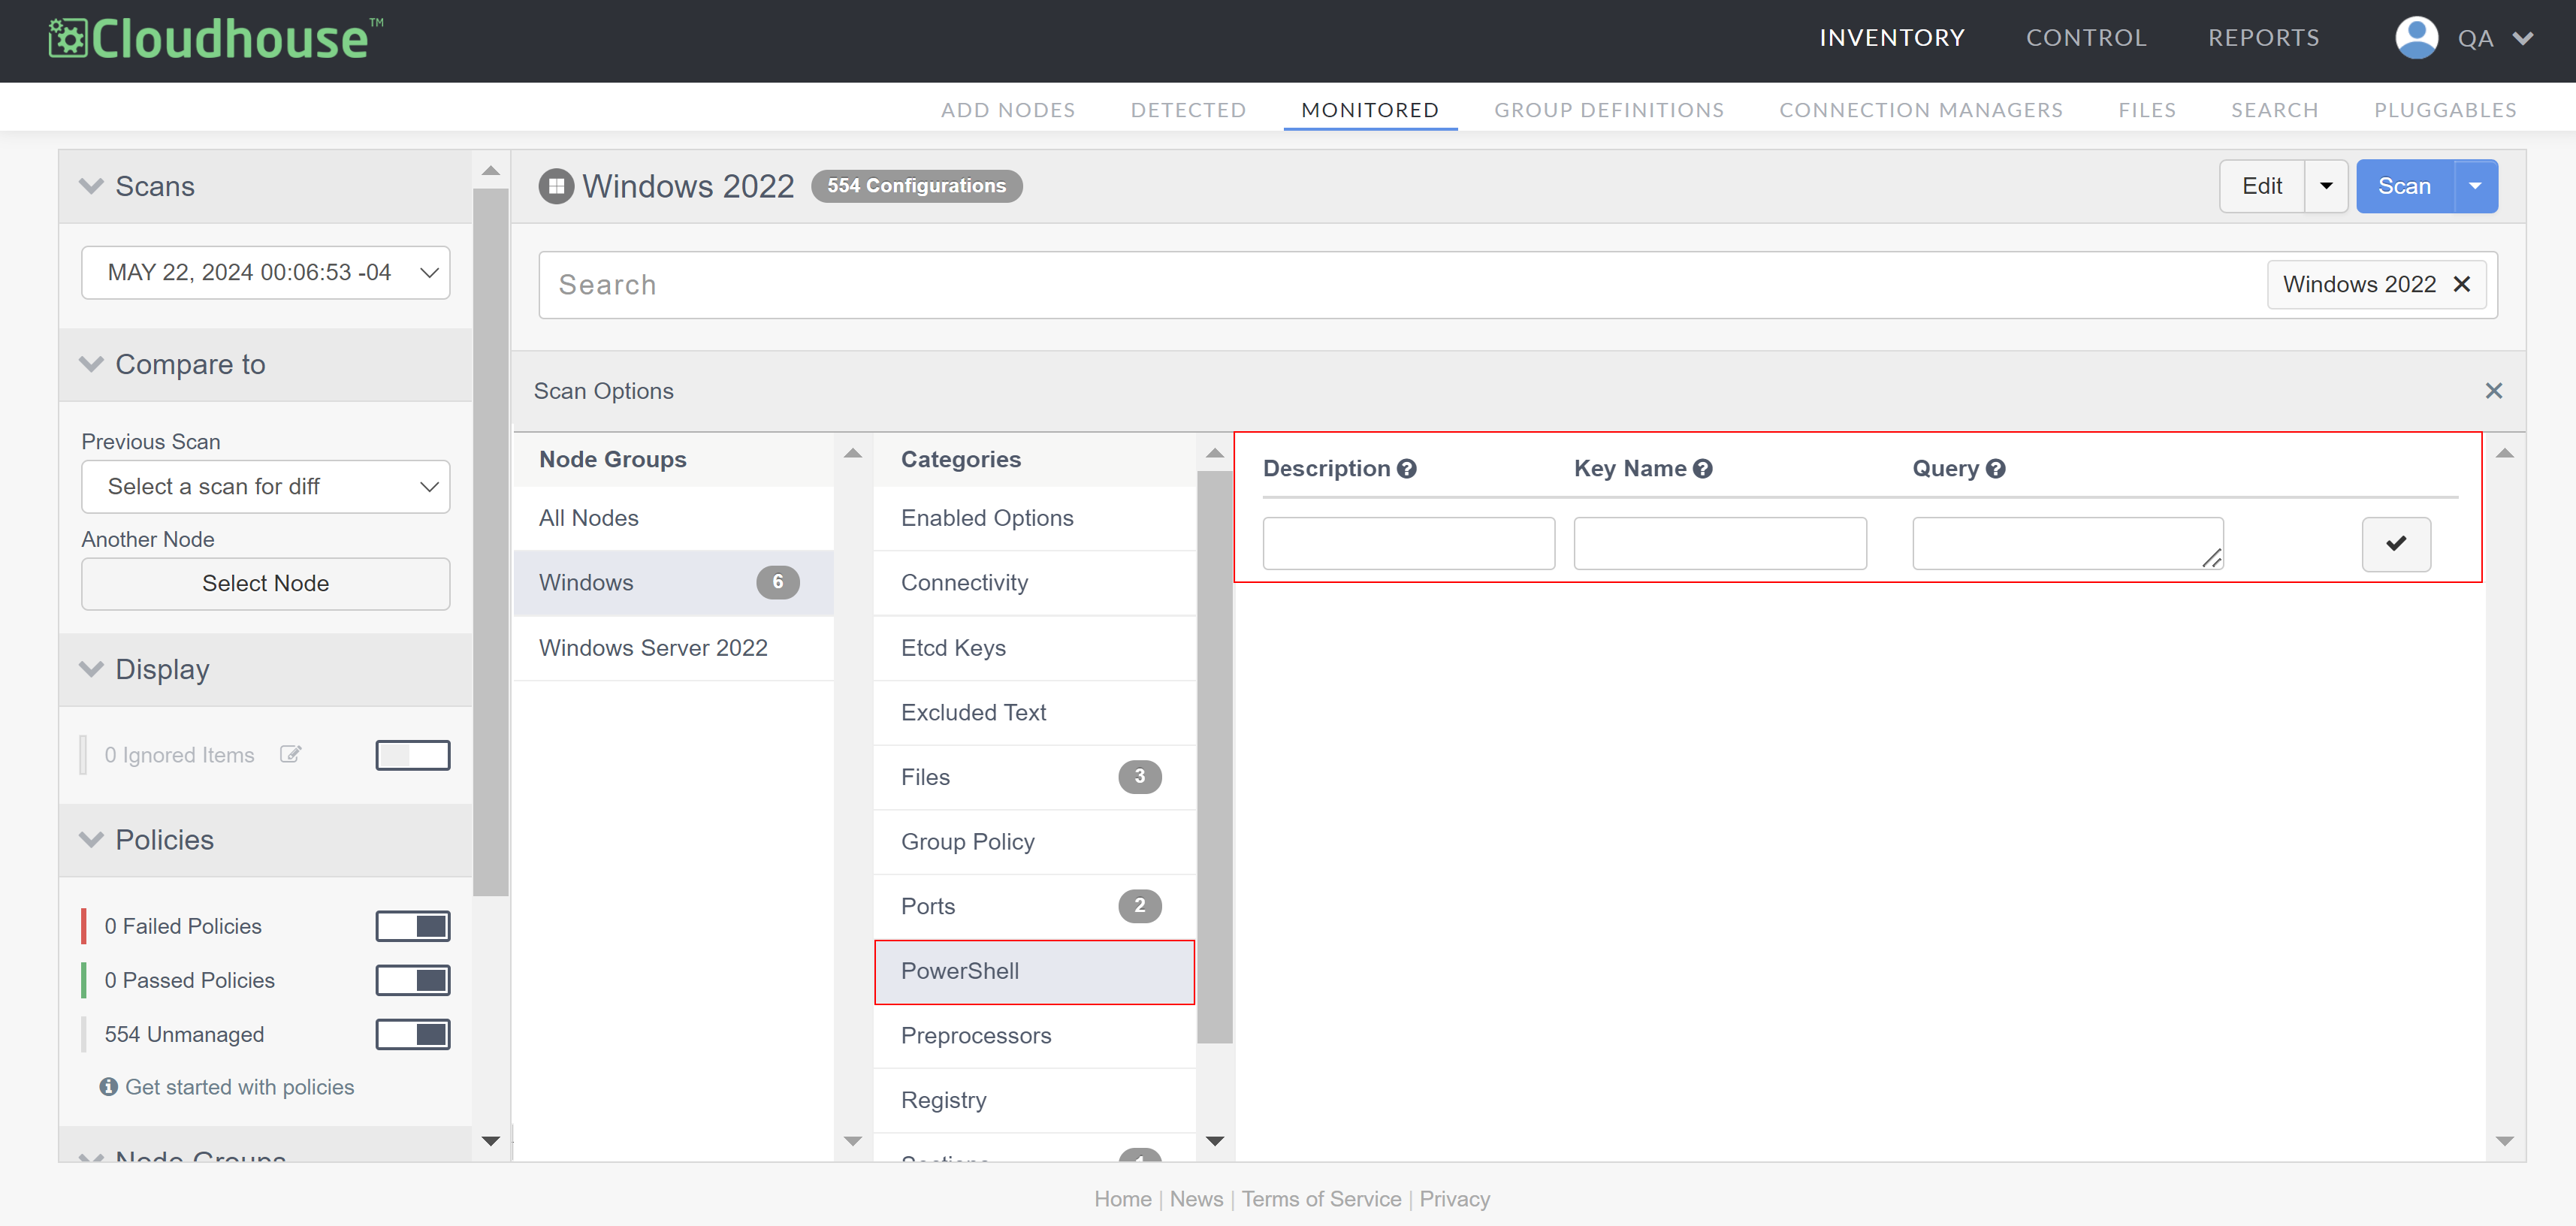2576x1226 pixels.
Task: Open the Privacy footer link
Action: coord(1455,1199)
